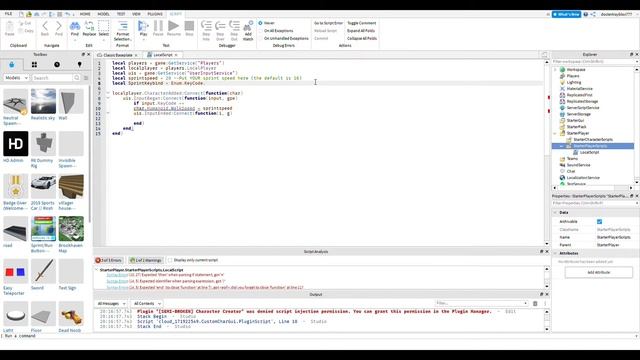
Task: Open the All Messages dropdown in Output
Action: click(111, 303)
